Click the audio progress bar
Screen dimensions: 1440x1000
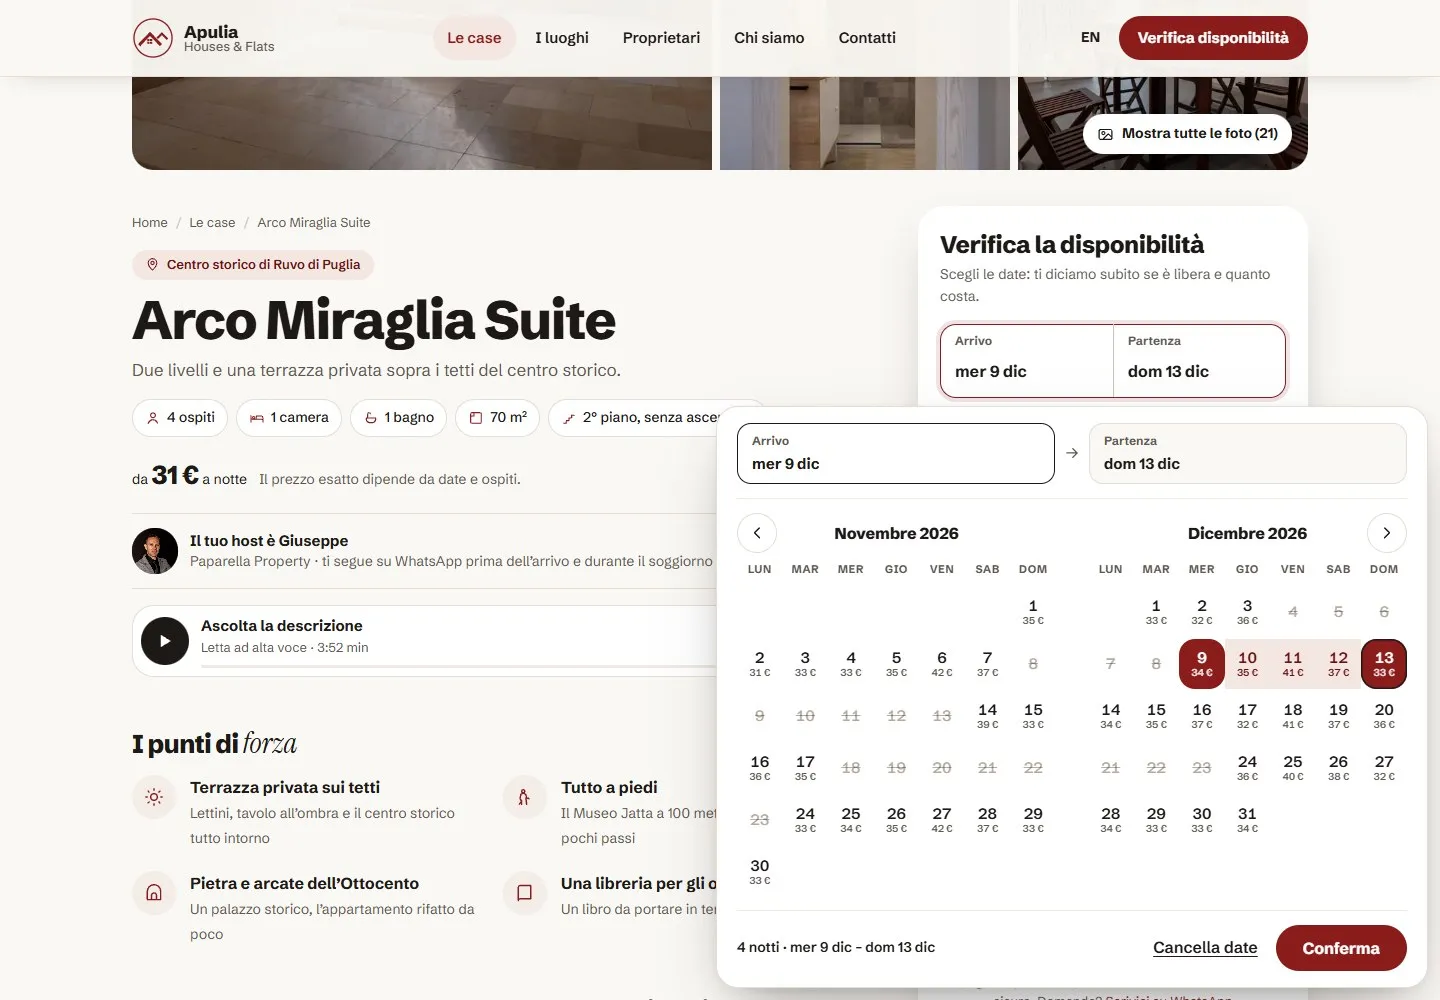pos(460,666)
